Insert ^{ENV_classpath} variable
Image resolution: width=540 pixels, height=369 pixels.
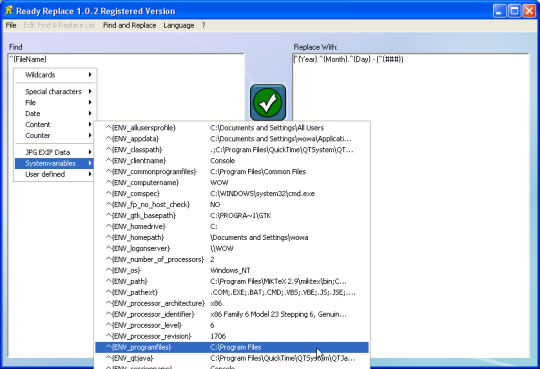[232, 150]
